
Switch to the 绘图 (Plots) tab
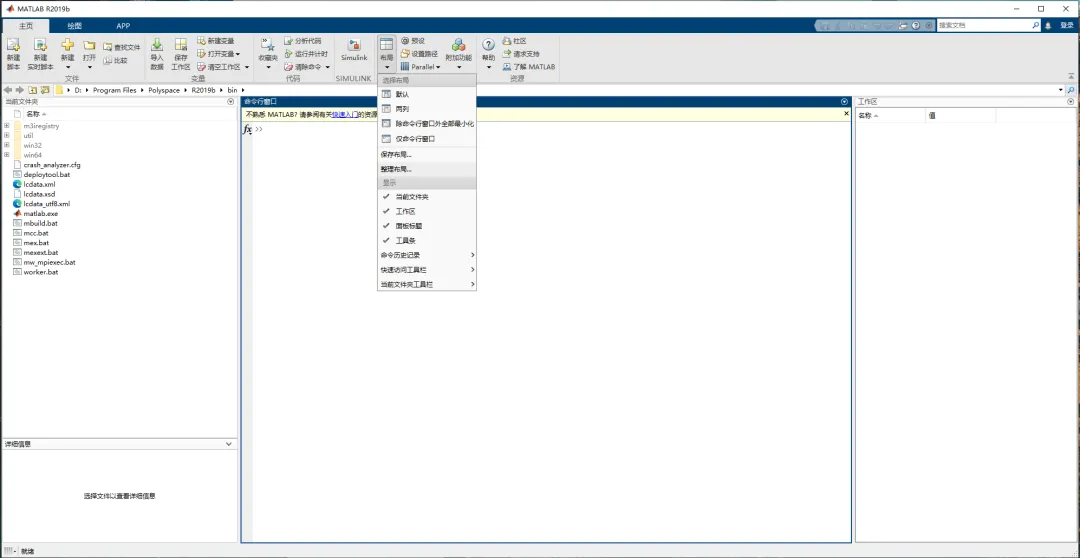74,25
